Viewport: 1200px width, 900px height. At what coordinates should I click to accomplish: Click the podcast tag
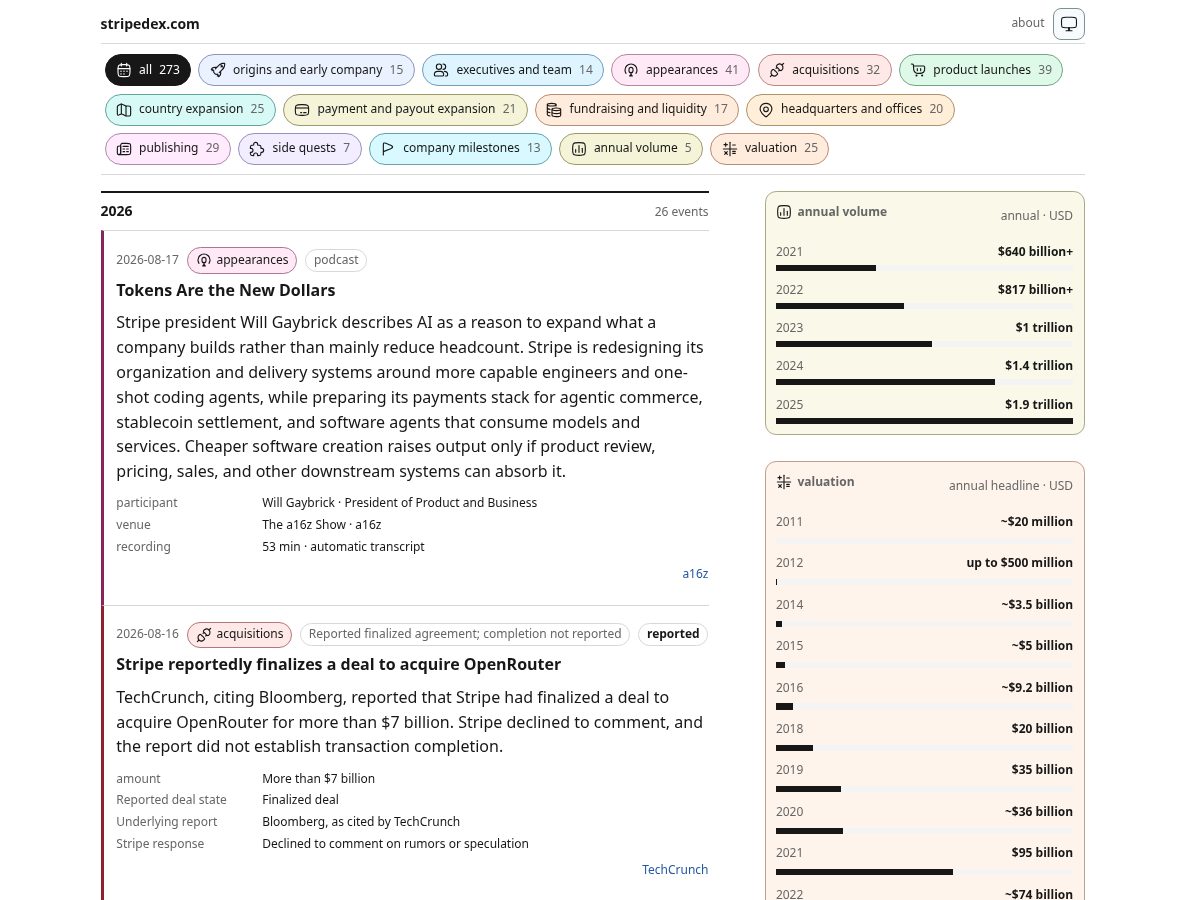(336, 260)
